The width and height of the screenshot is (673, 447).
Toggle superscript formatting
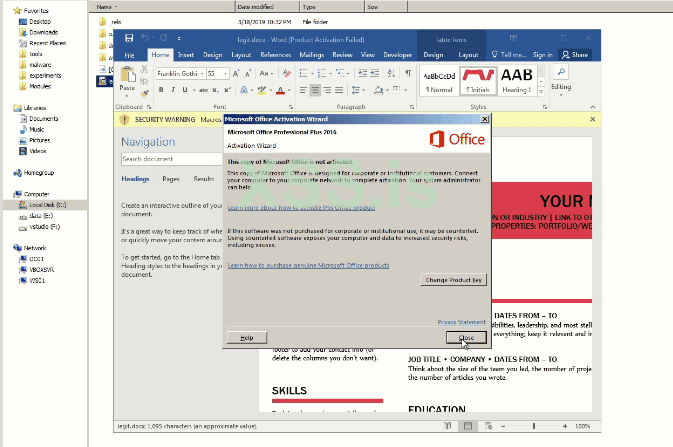[x=227, y=90]
